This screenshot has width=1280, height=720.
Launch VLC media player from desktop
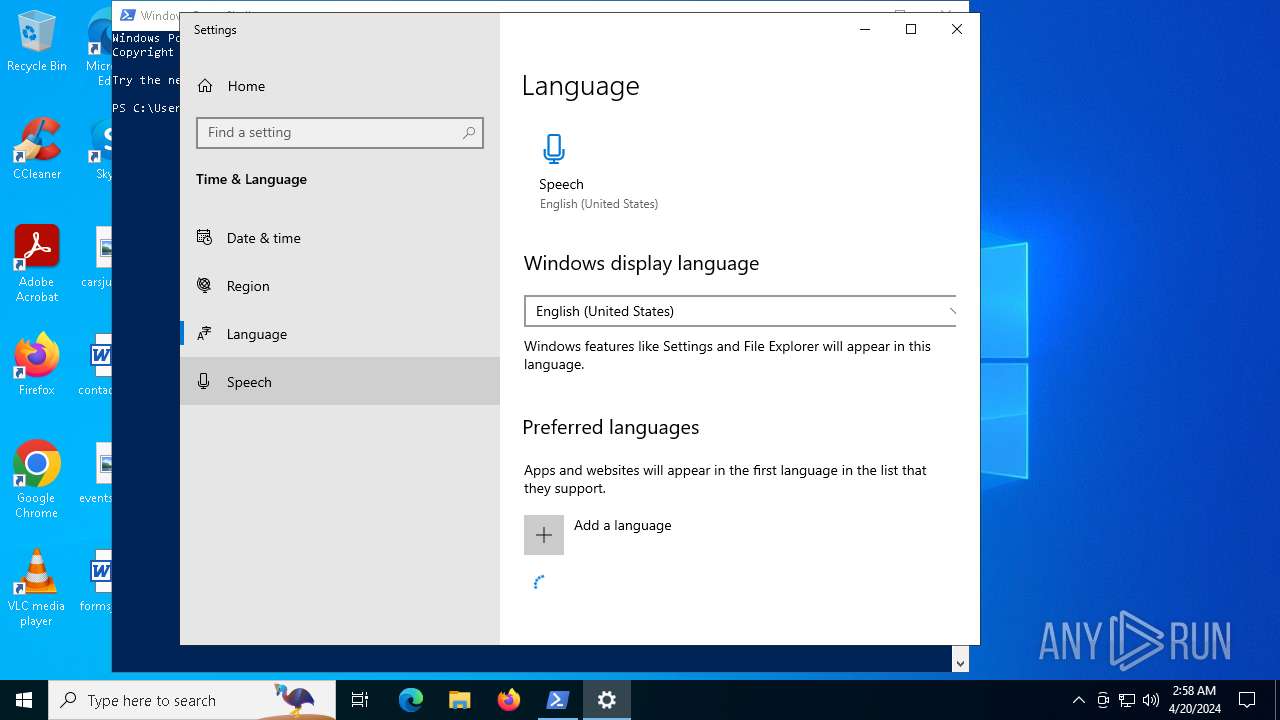pyautogui.click(x=37, y=588)
